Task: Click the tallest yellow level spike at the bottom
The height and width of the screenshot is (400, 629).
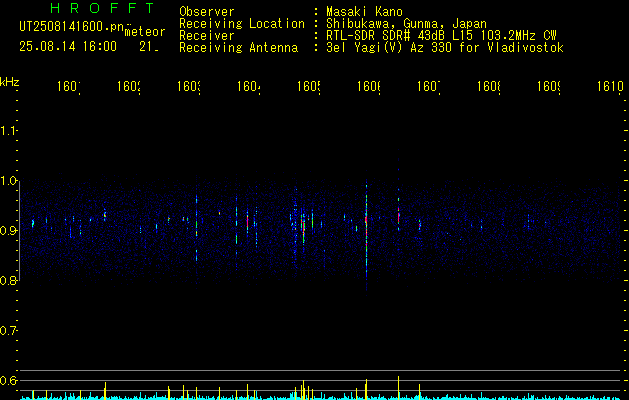Action: click(398, 388)
